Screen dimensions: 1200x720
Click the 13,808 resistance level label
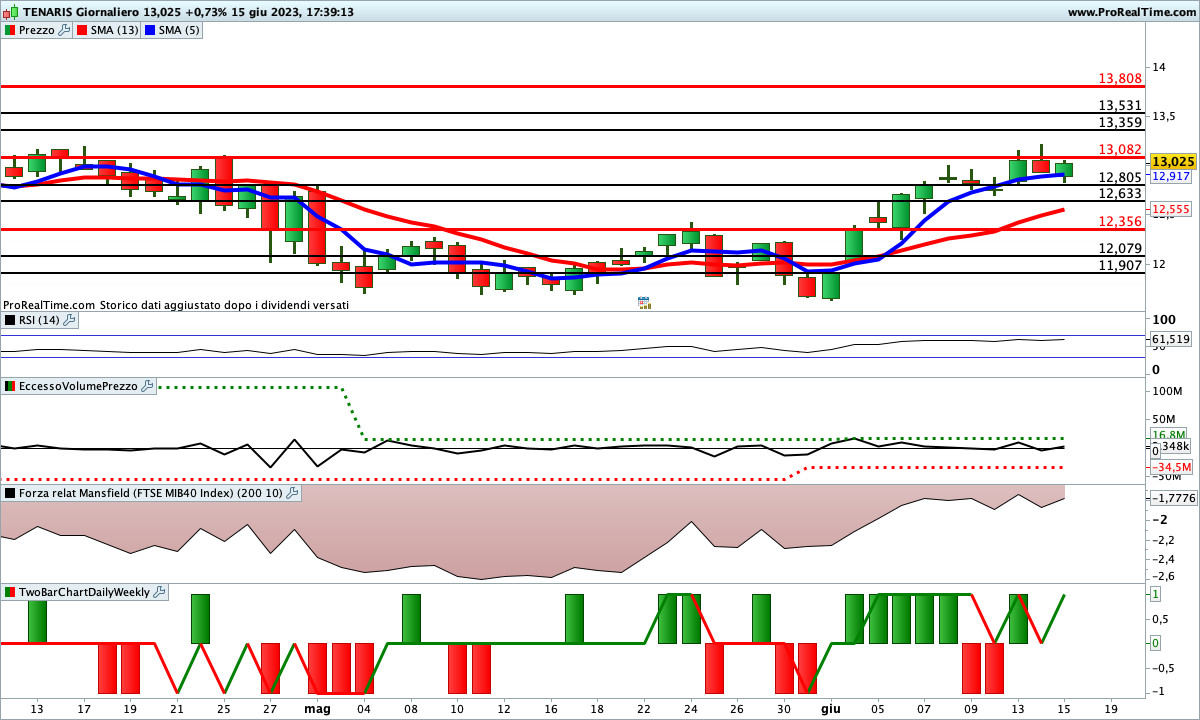pos(1120,78)
